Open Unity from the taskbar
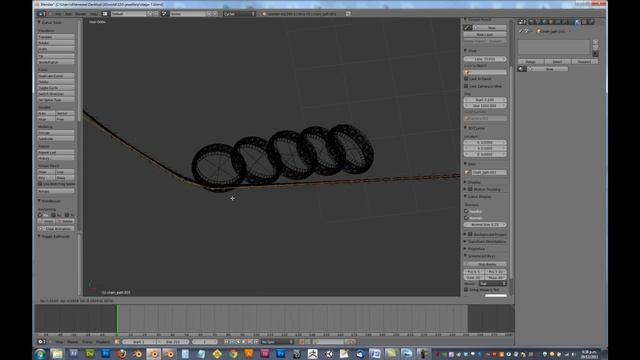Viewport: 640px width, 360px height. [329, 354]
